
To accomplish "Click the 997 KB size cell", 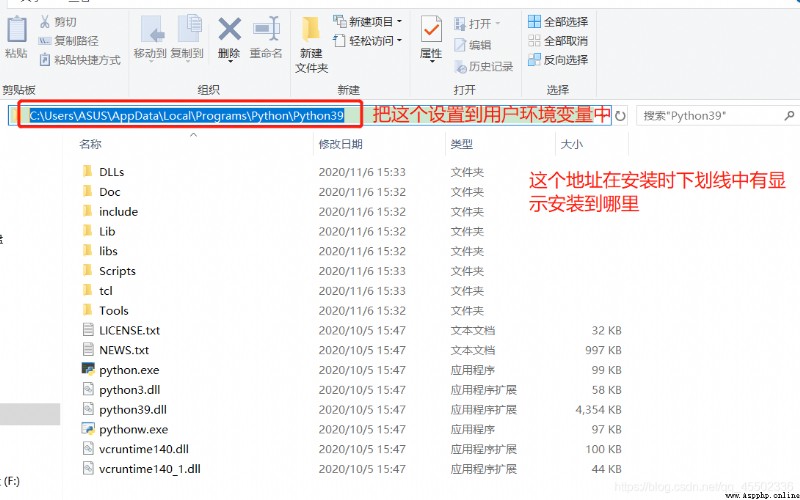I will (604, 350).
